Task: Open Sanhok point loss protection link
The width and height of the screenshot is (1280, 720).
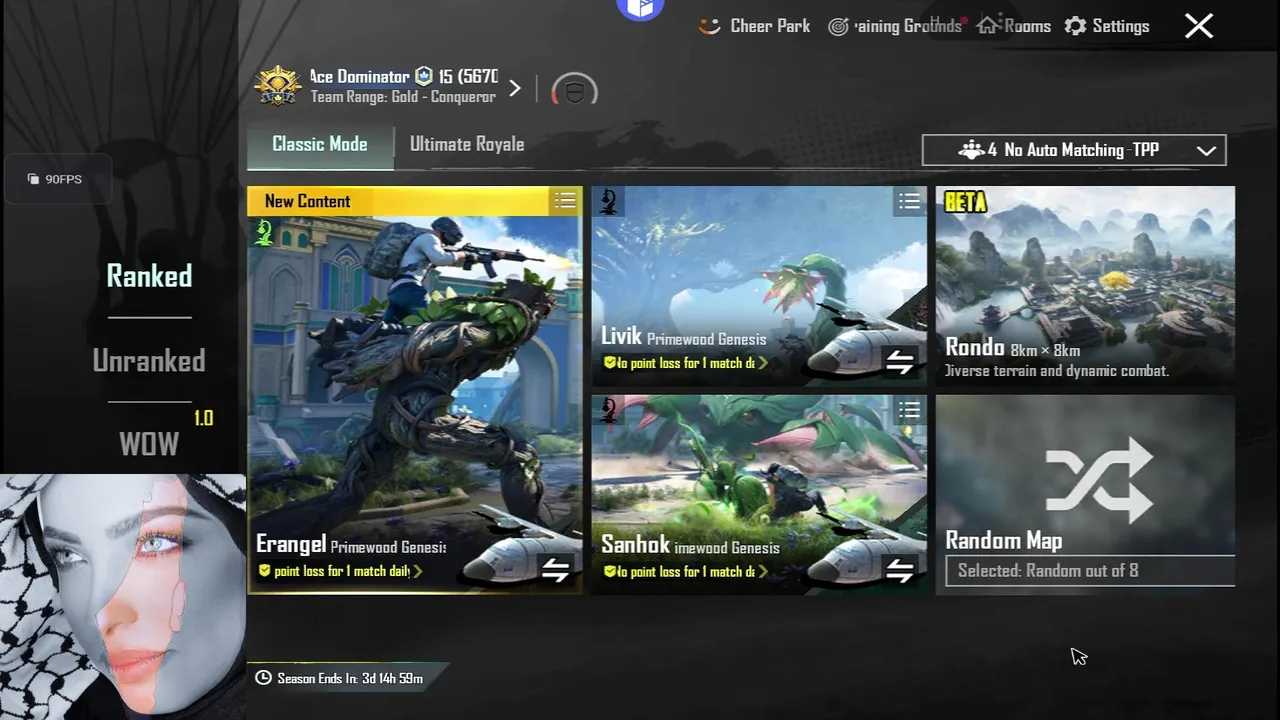Action: pos(685,571)
